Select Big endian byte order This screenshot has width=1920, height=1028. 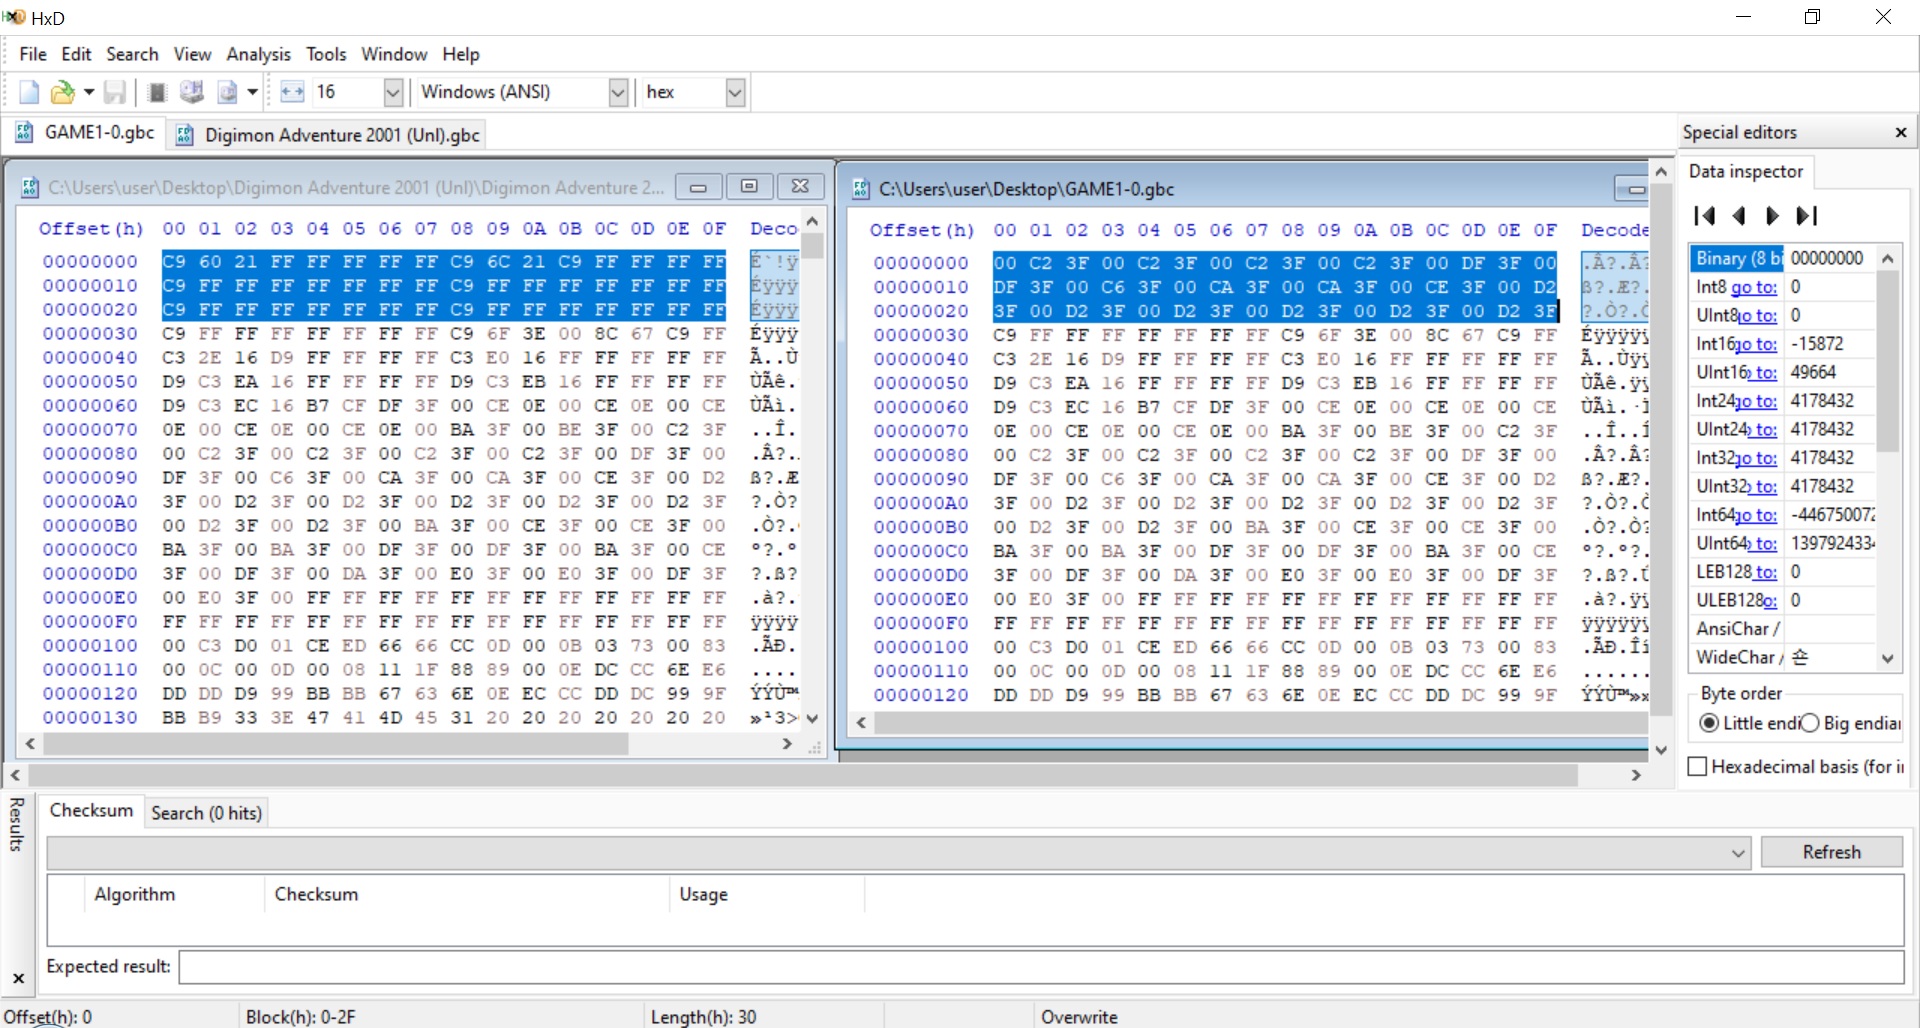point(1809,723)
